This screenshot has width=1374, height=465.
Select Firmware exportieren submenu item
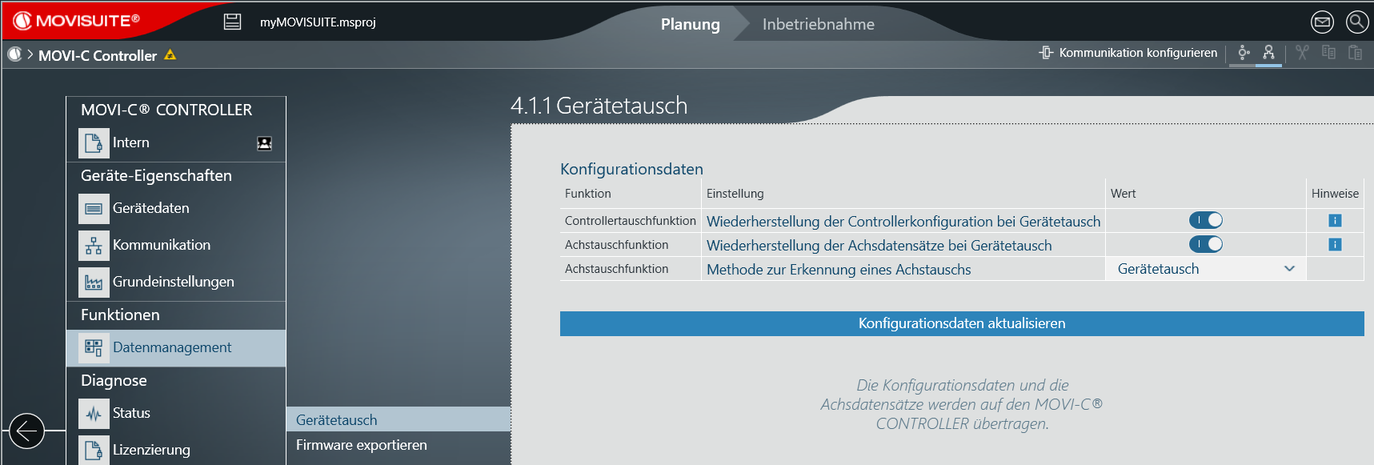coord(361,445)
